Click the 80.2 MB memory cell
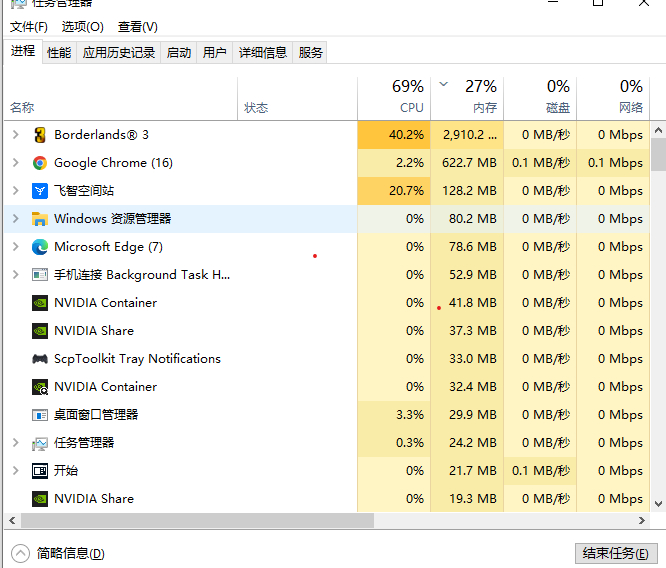Image resolution: width=666 pixels, height=568 pixels. tap(467, 219)
